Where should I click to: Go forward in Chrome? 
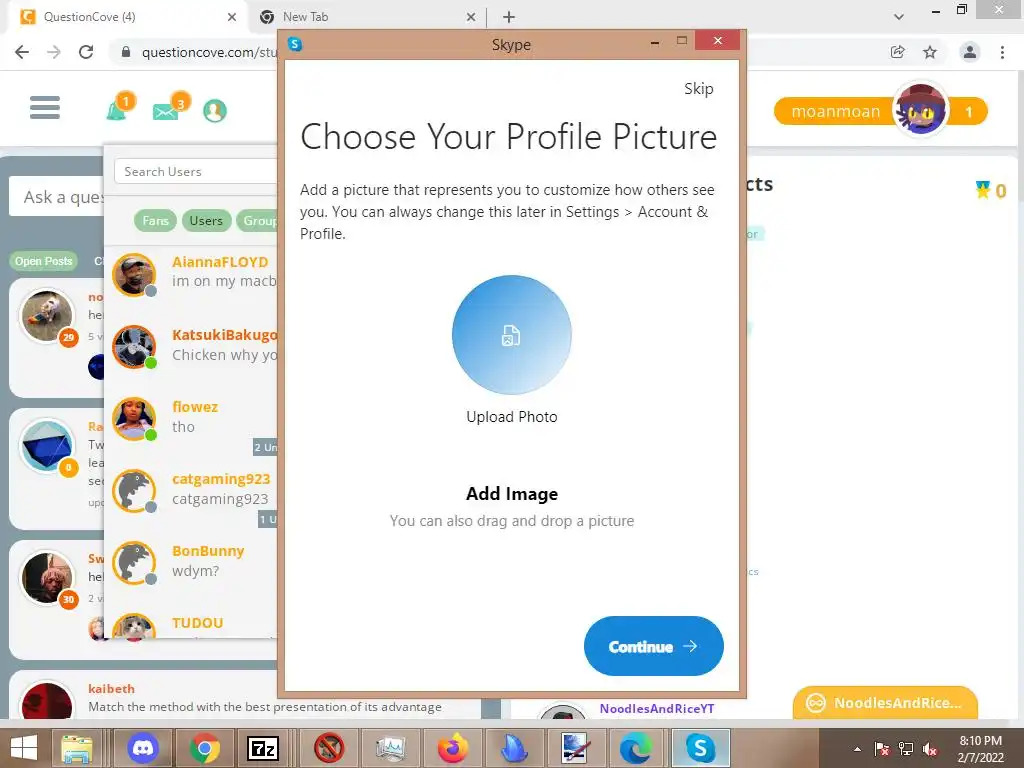[x=54, y=52]
